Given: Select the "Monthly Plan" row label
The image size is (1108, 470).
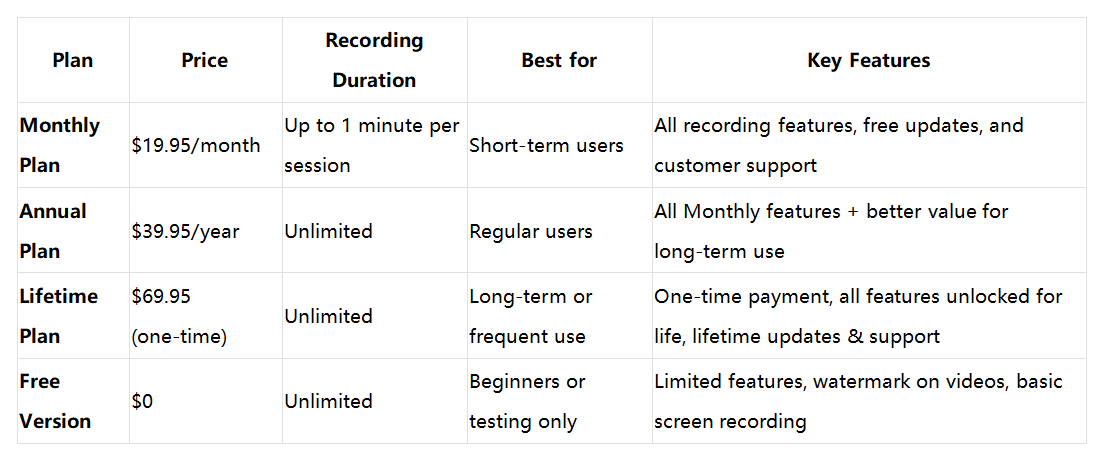Looking at the screenshot, I should click(59, 145).
